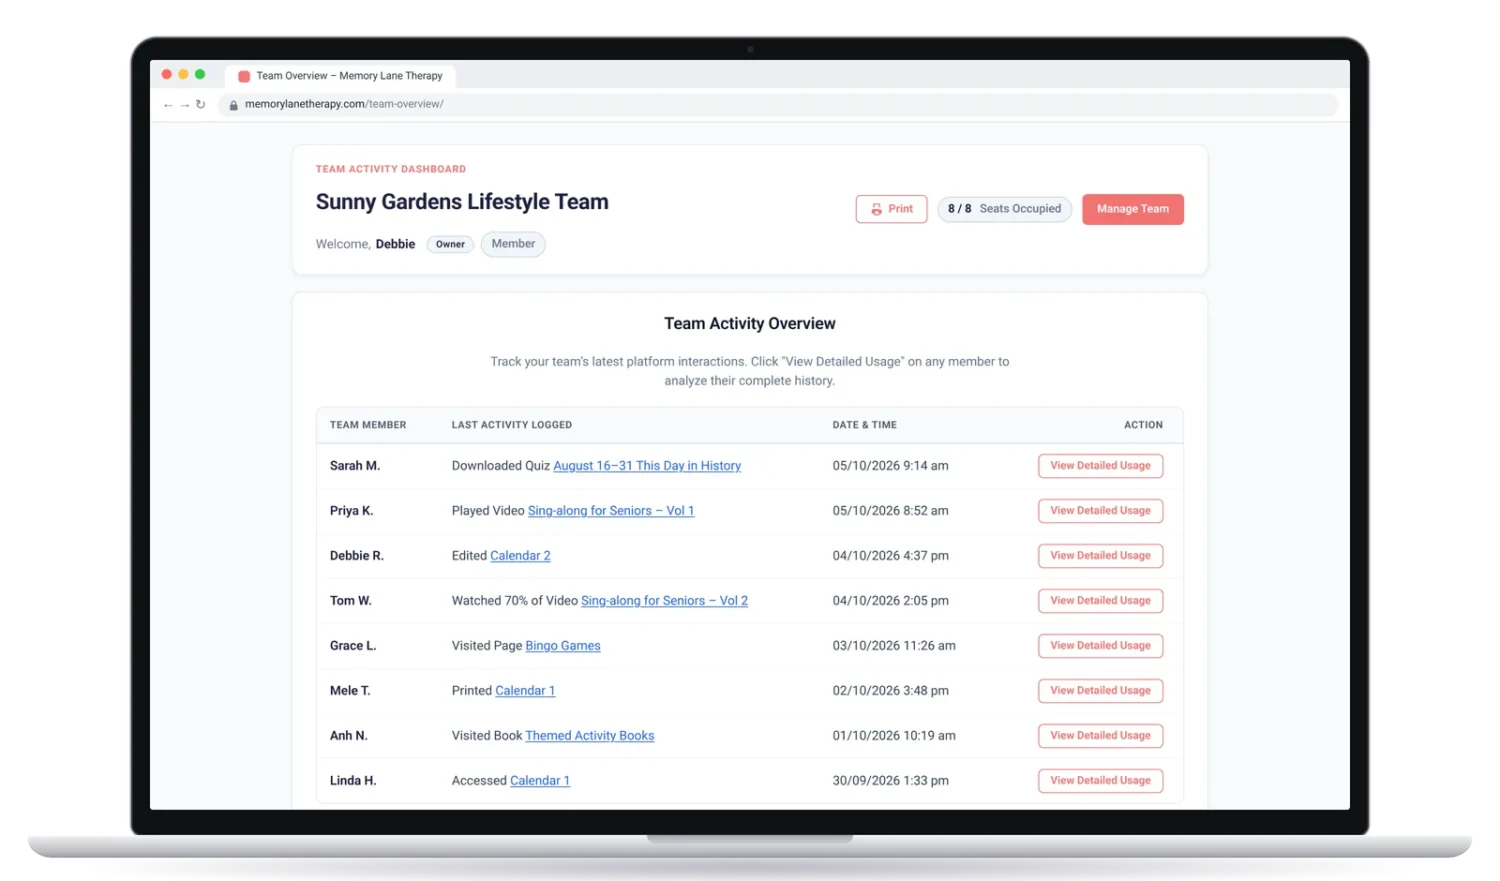Image resolution: width=1500 pixels, height=881 pixels.
Task: Click the Last Activity Logged column header
Action: click(512, 425)
